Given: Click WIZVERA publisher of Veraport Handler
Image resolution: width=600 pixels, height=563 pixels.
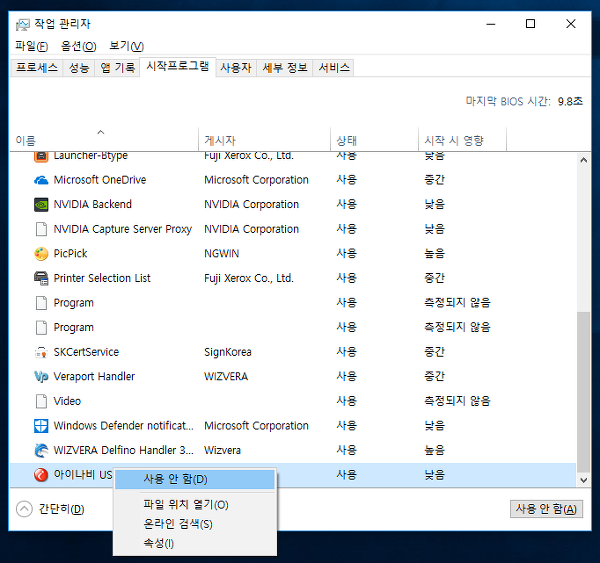Looking at the screenshot, I should point(226,377).
